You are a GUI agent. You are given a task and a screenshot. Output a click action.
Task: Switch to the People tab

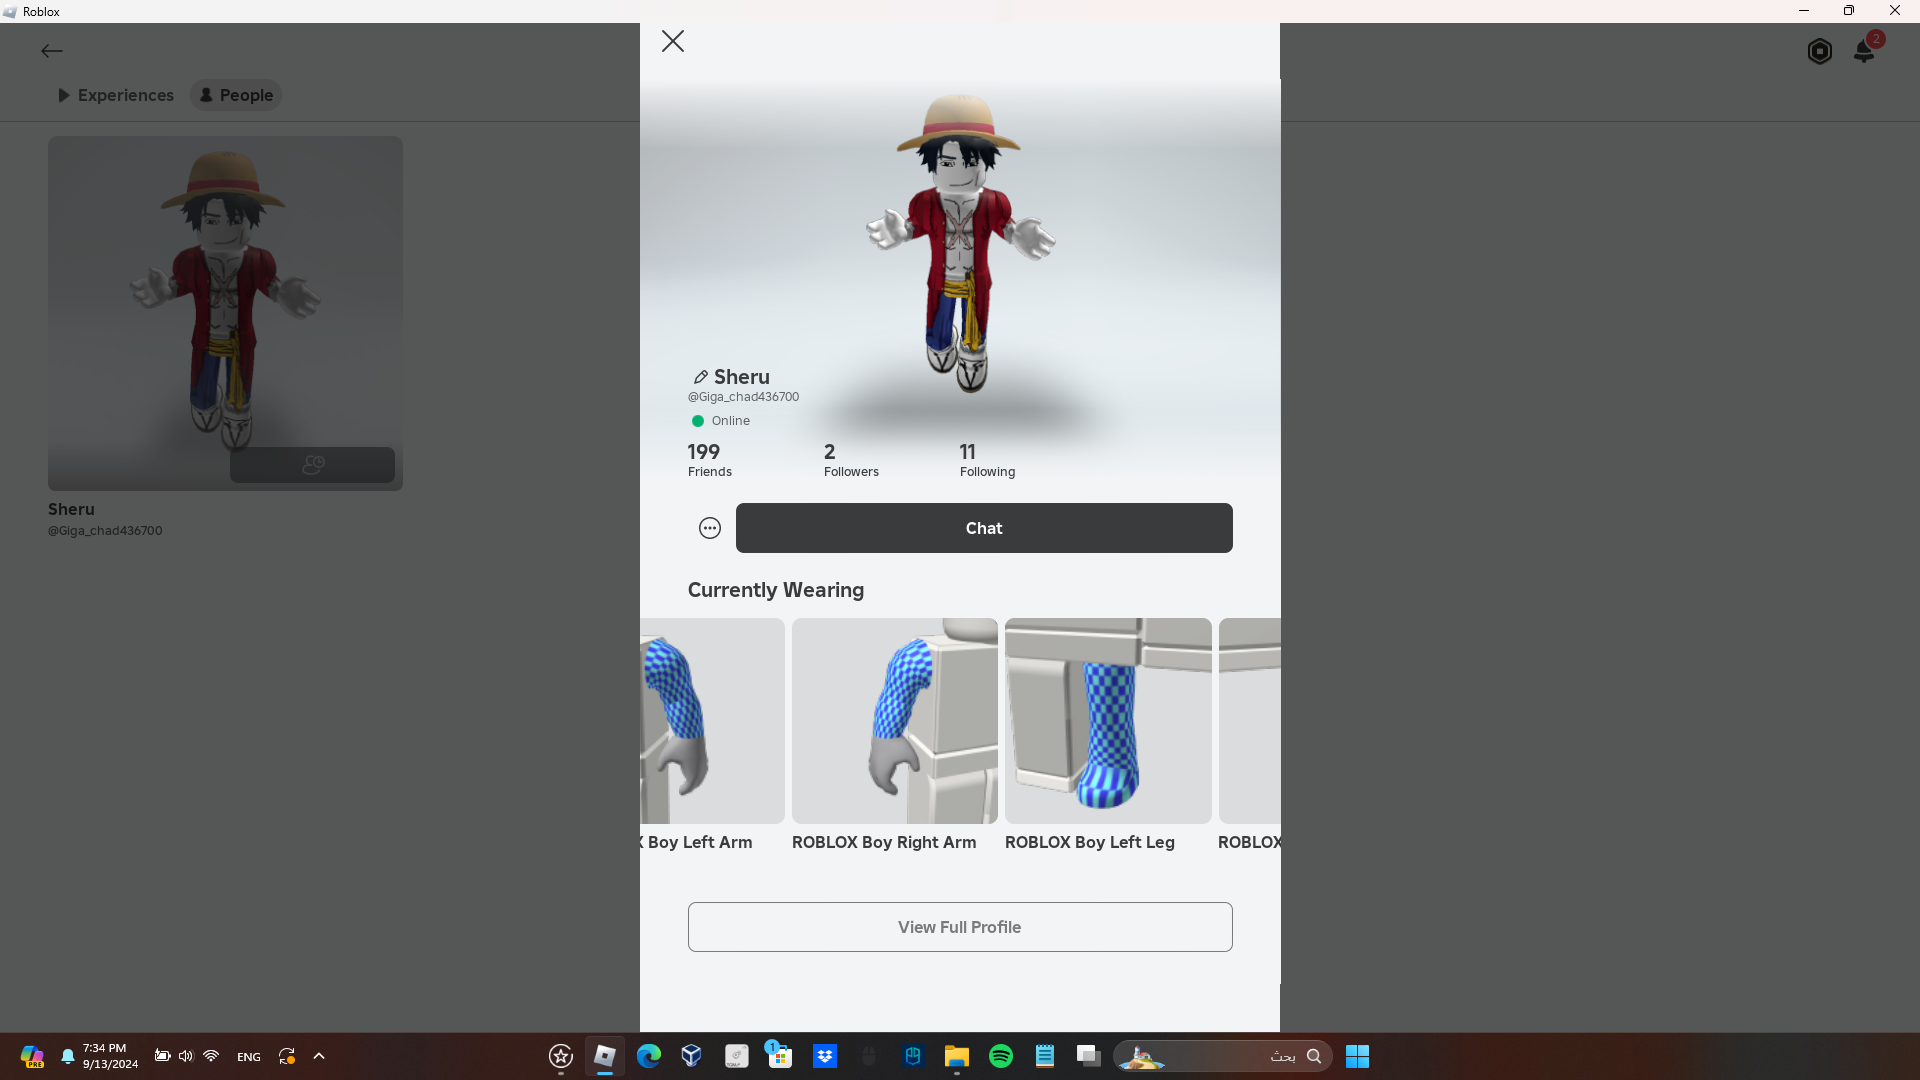click(x=236, y=95)
